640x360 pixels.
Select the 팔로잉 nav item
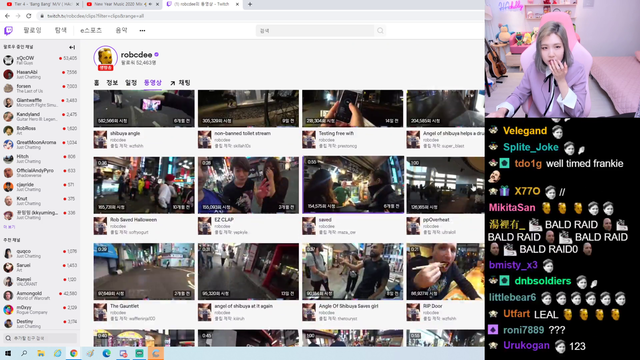(33, 31)
